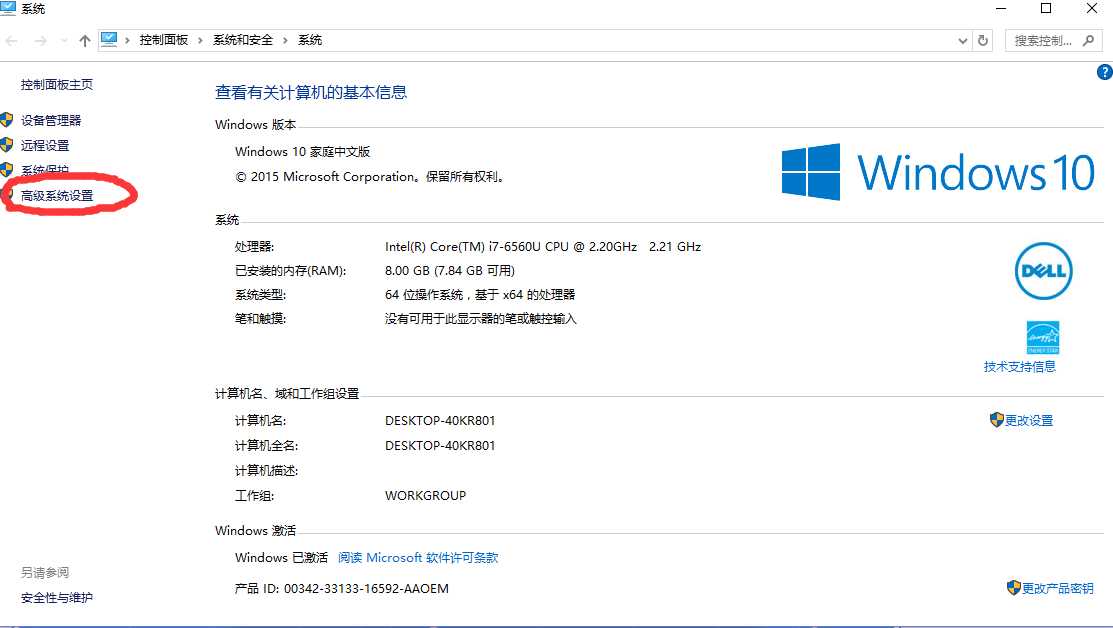The image size is (1113, 628).
Task: Click the Windows 10 家庭中文版 edition text
Action: [302, 151]
